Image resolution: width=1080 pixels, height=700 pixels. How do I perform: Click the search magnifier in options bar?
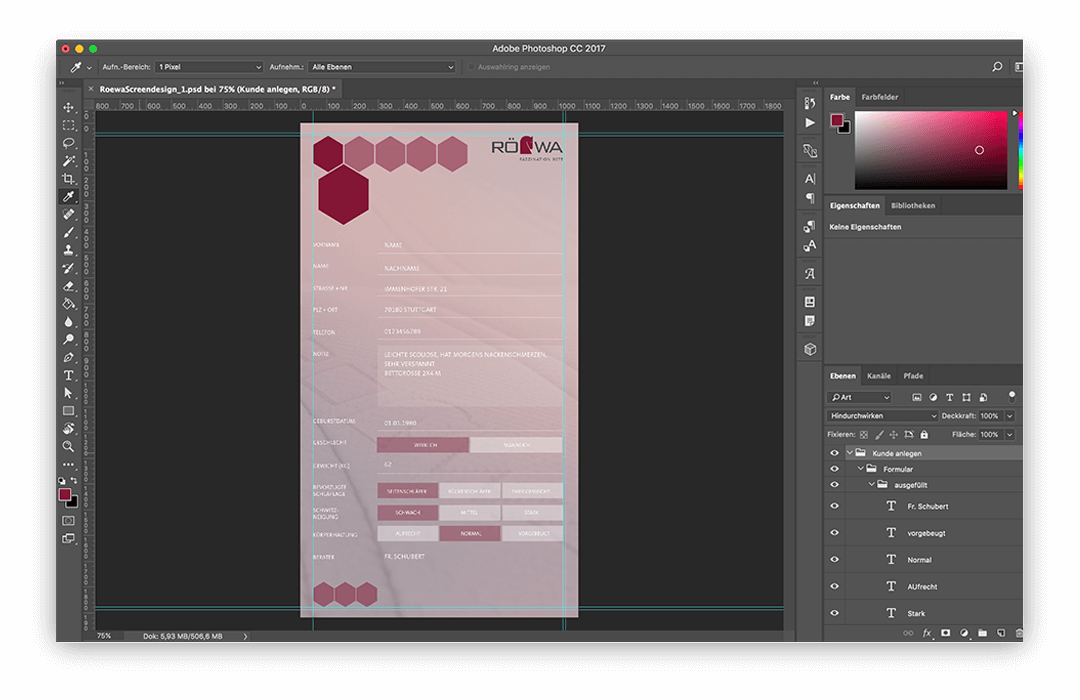point(997,67)
